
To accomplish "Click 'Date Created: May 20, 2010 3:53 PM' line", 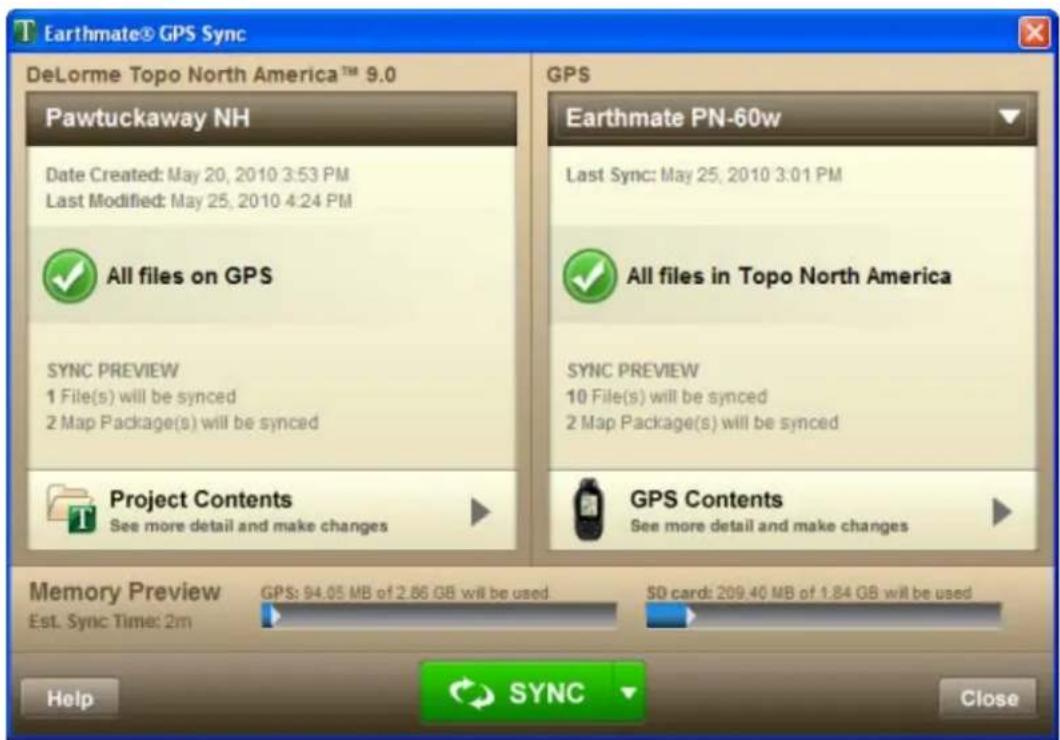I will (x=197, y=174).
